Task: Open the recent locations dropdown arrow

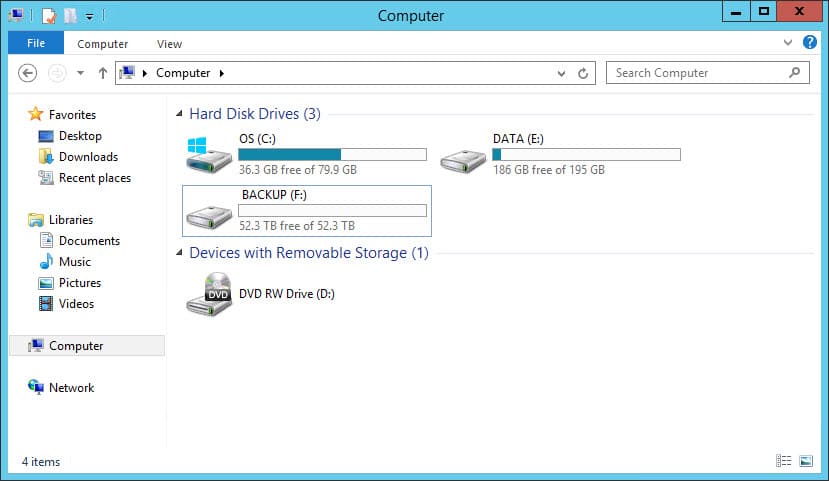Action: click(x=80, y=73)
